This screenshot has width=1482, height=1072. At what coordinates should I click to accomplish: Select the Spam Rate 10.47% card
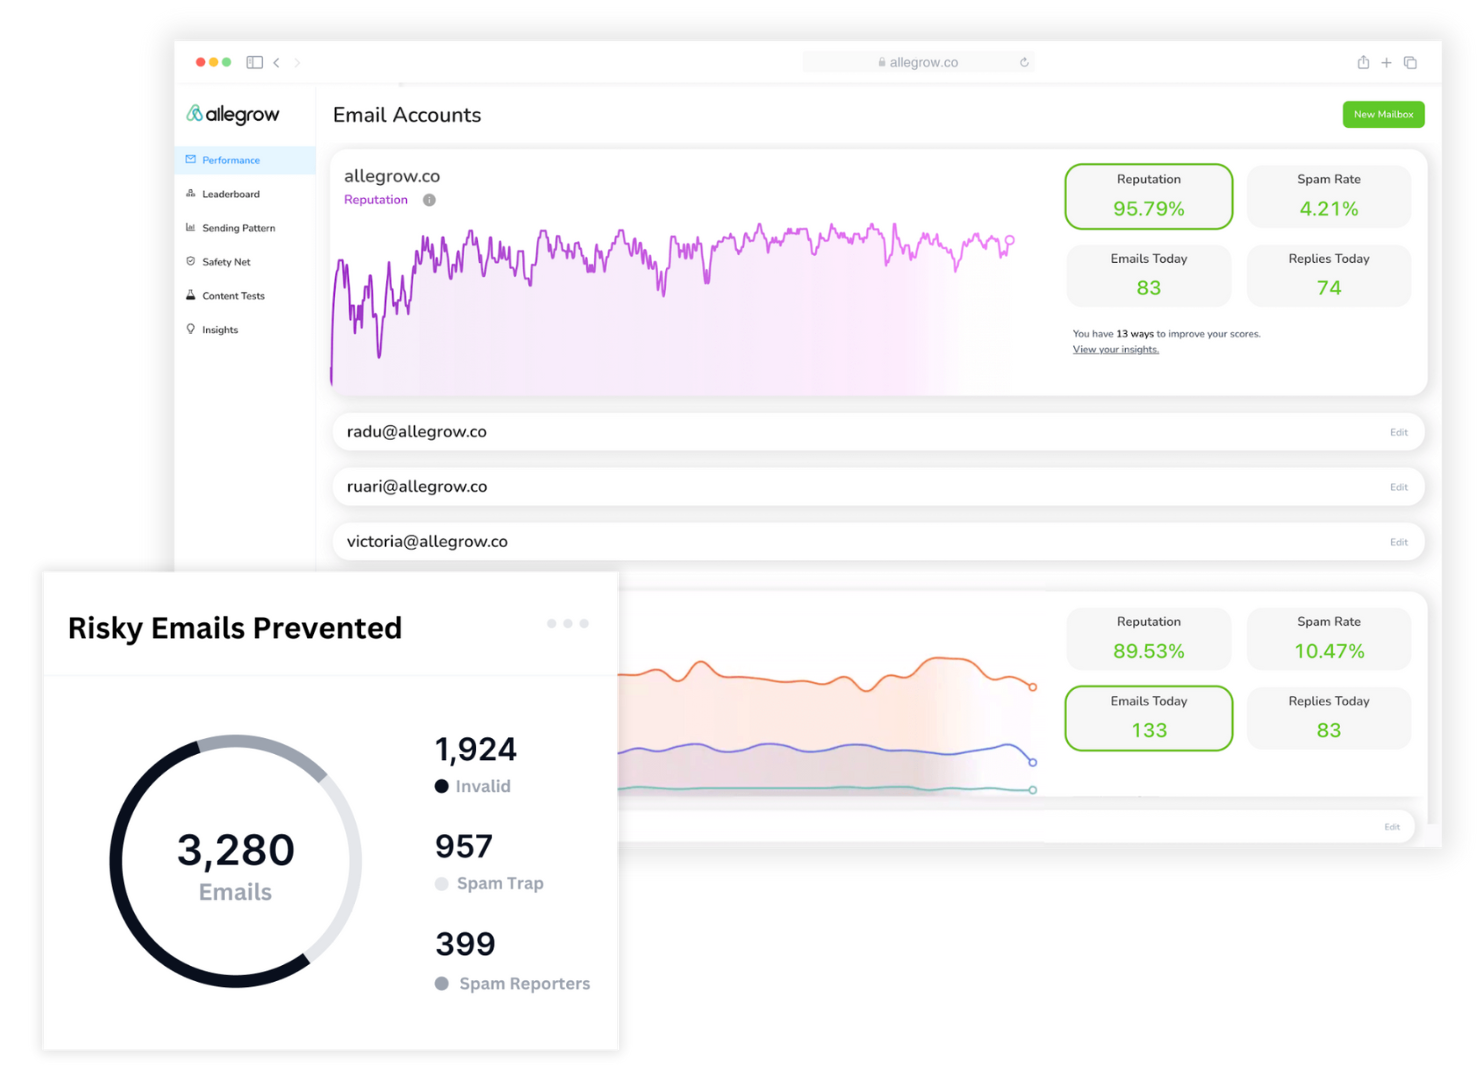1328,638
